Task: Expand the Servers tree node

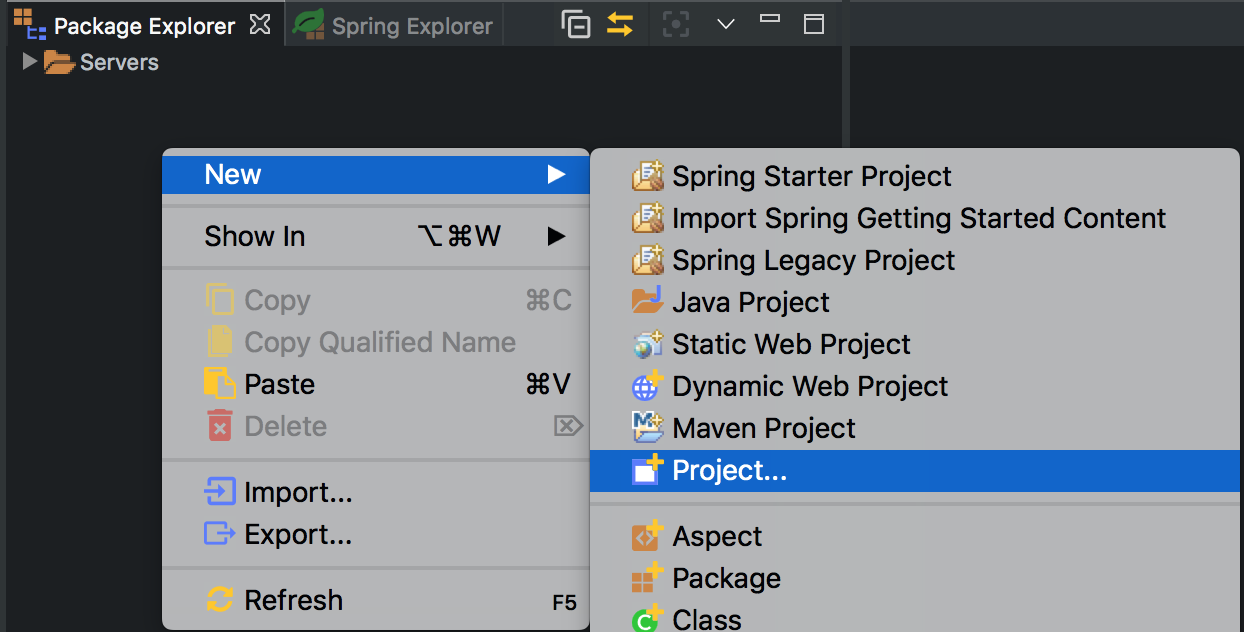Action: coord(29,62)
